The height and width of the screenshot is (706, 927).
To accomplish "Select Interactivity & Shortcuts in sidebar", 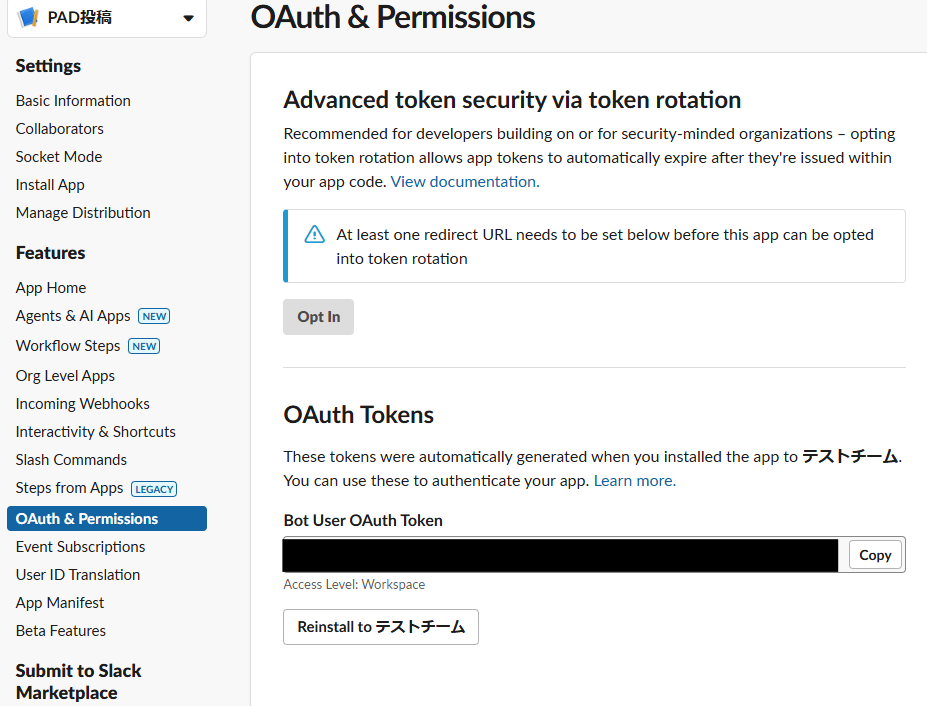I will pos(96,432).
